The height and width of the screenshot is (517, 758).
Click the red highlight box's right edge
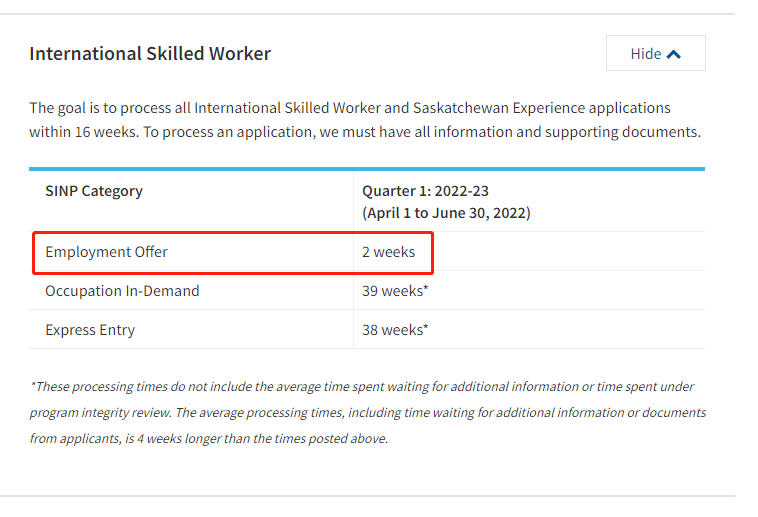point(432,252)
